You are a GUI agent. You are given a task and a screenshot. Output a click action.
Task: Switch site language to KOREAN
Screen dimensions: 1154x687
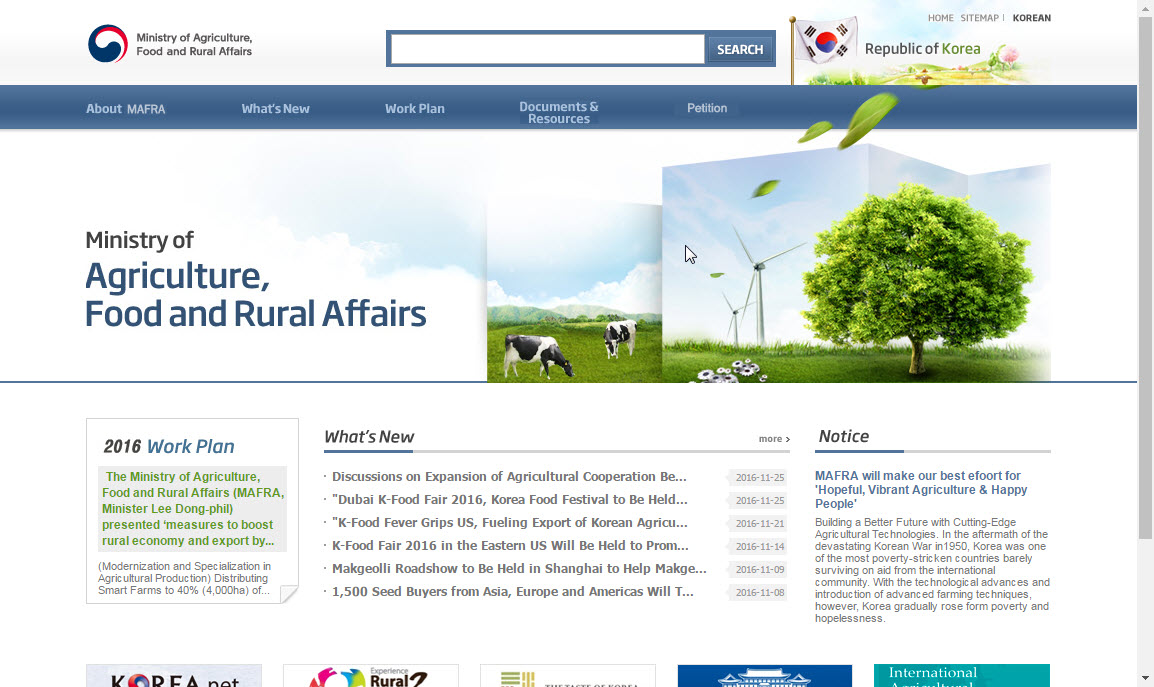1031,18
